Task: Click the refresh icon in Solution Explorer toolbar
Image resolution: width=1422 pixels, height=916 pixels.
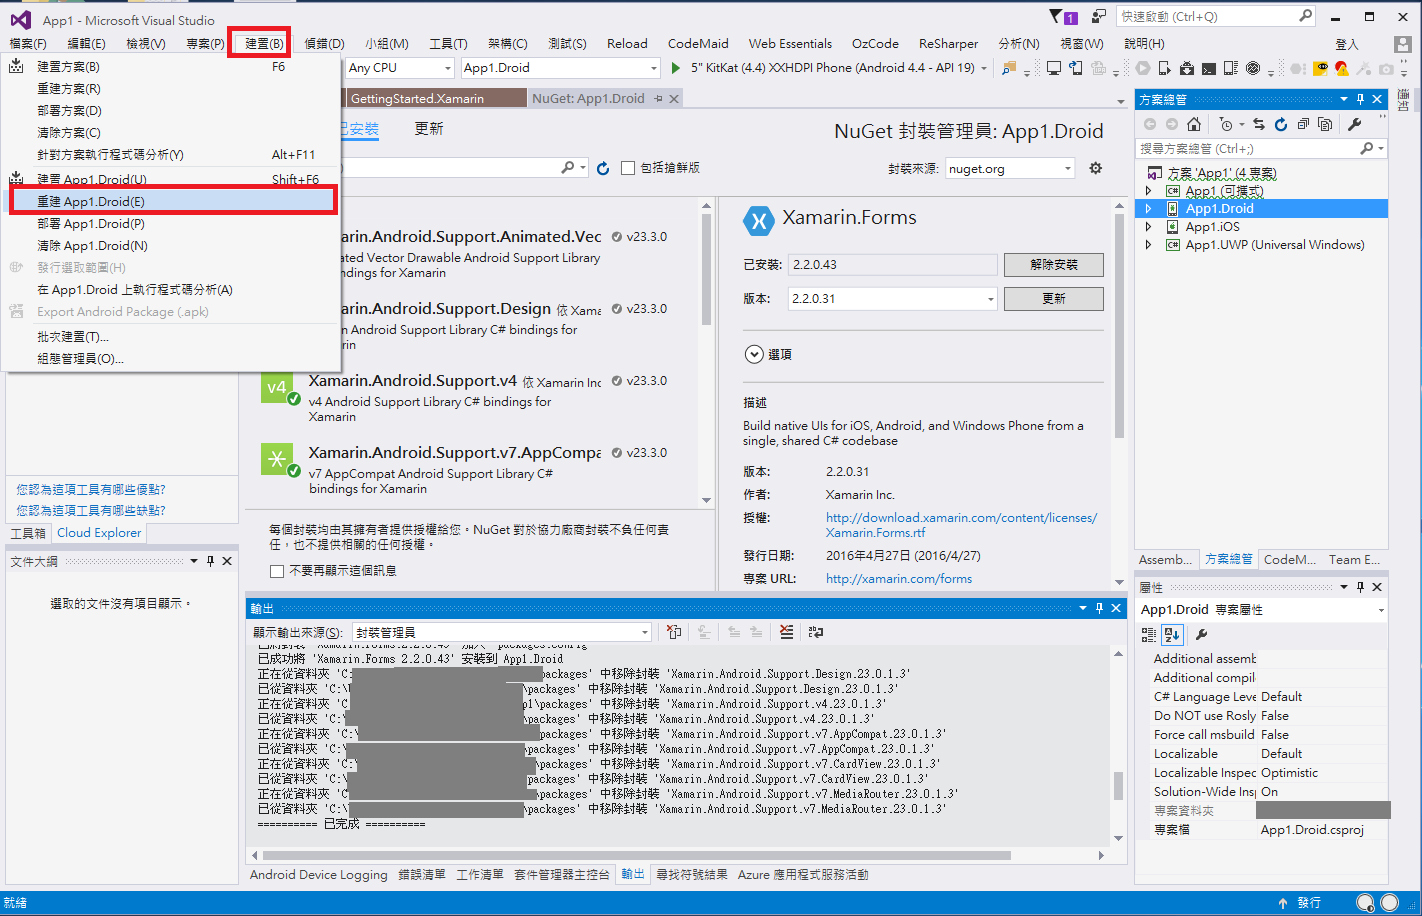Action: [1280, 124]
